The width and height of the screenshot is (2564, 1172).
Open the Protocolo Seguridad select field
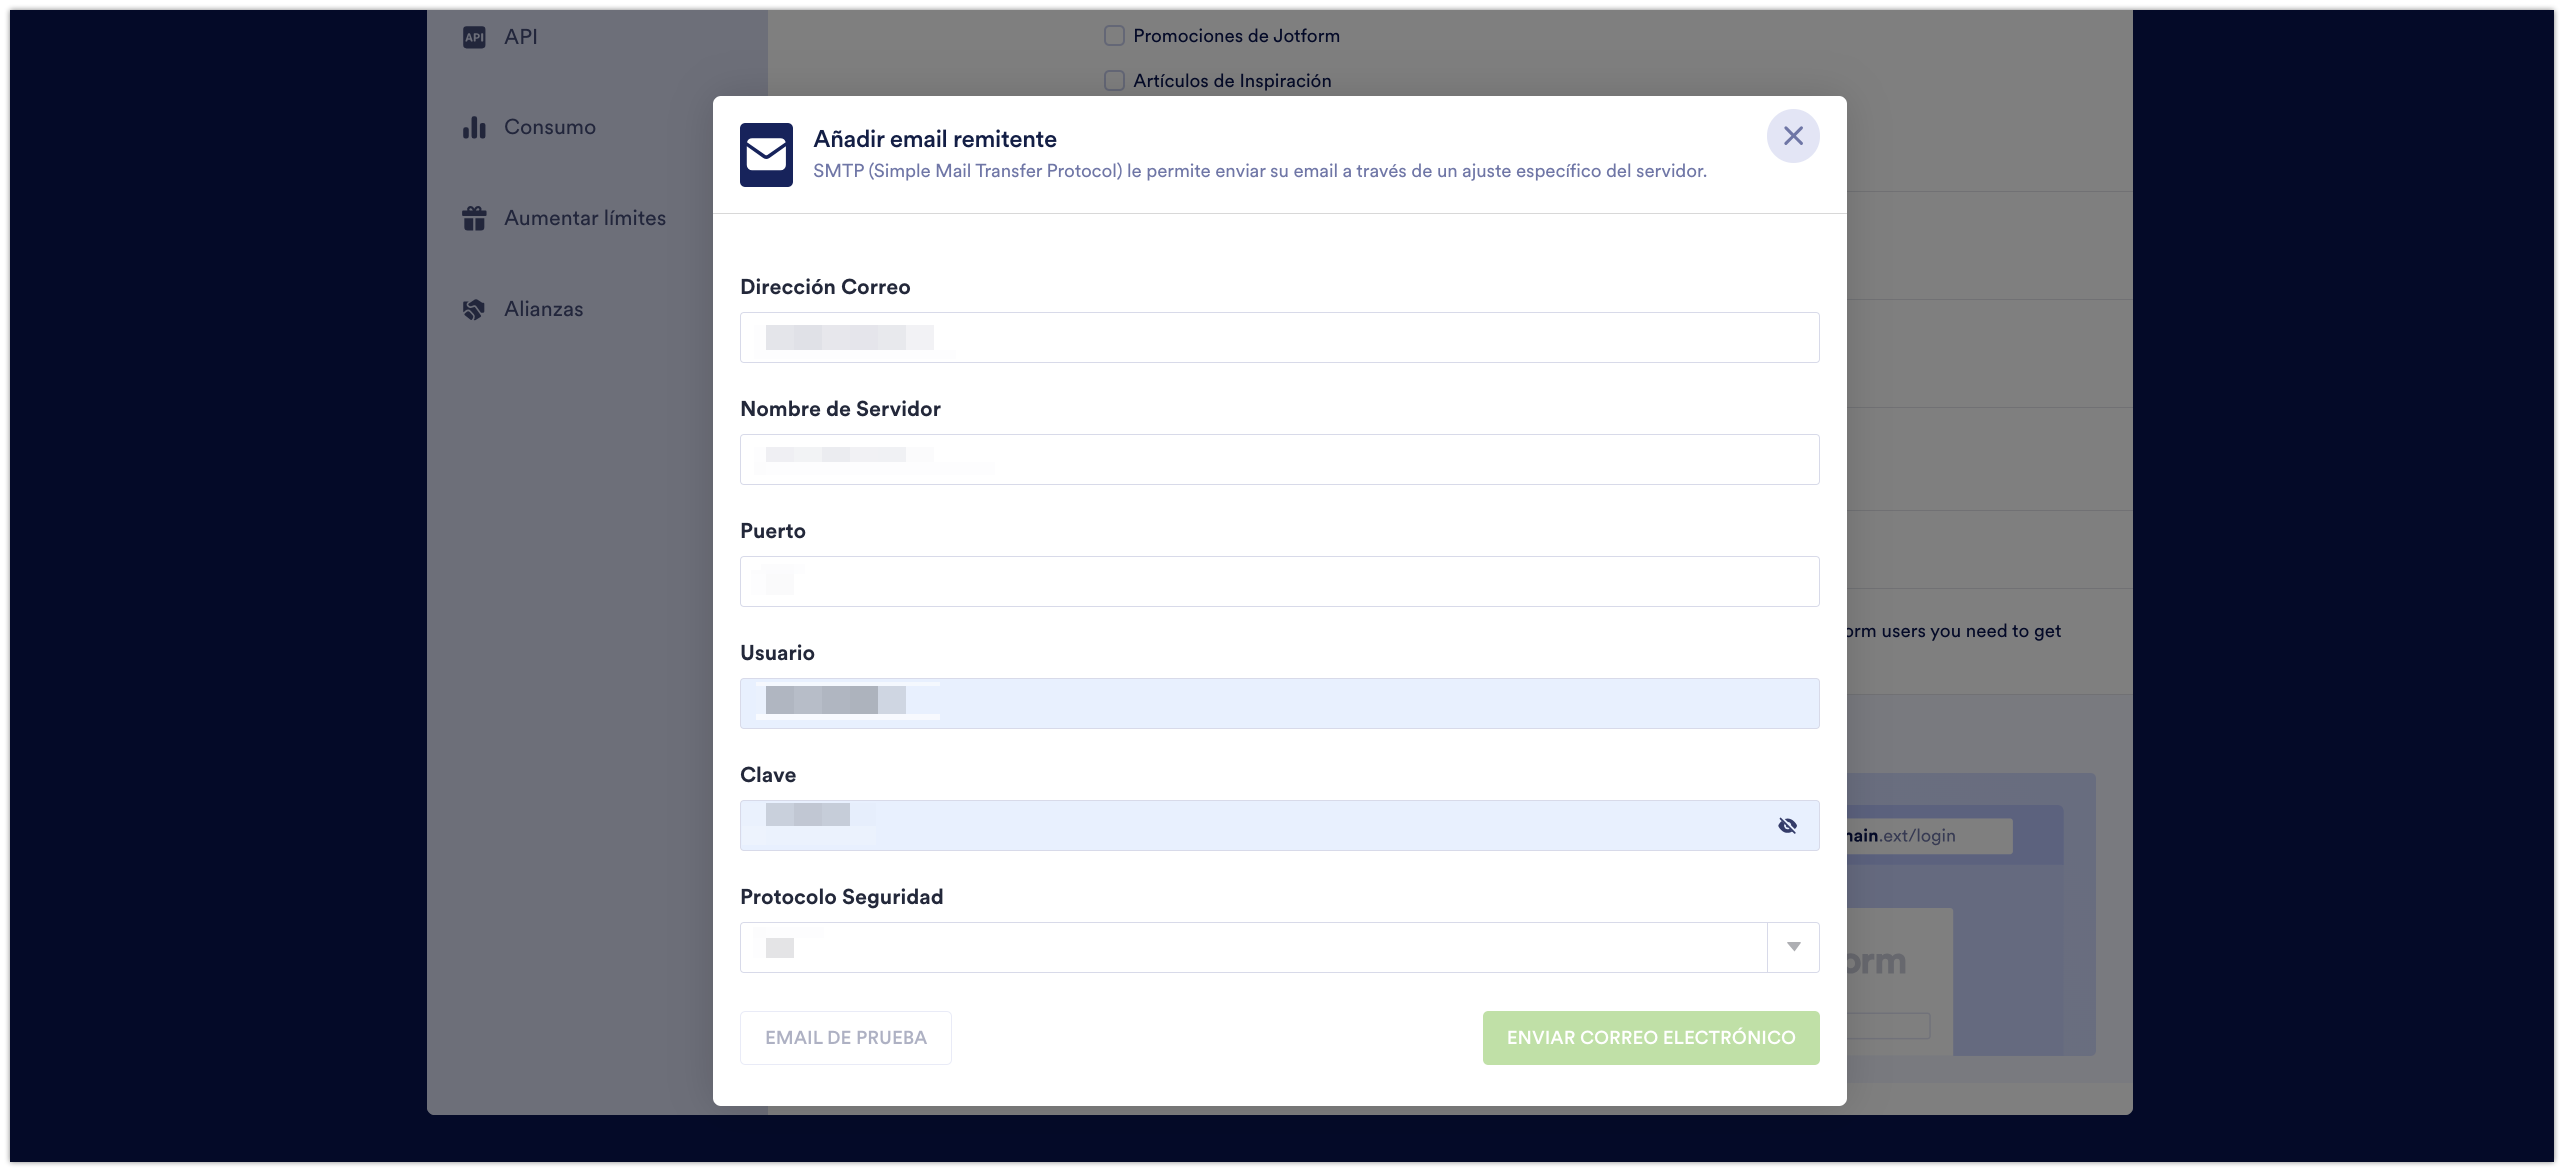click(1252, 947)
